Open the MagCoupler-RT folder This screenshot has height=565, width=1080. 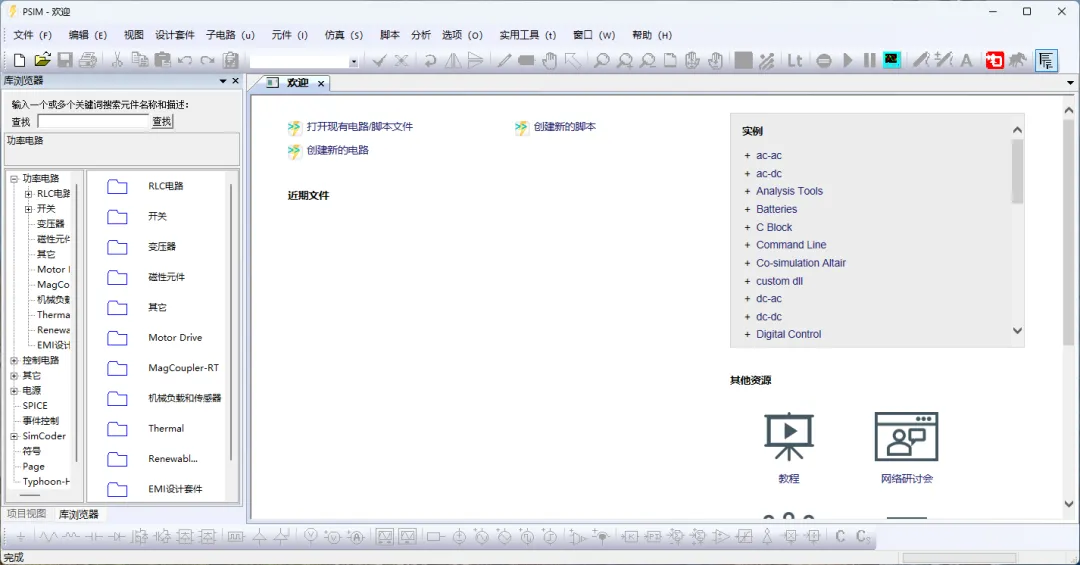tap(183, 368)
